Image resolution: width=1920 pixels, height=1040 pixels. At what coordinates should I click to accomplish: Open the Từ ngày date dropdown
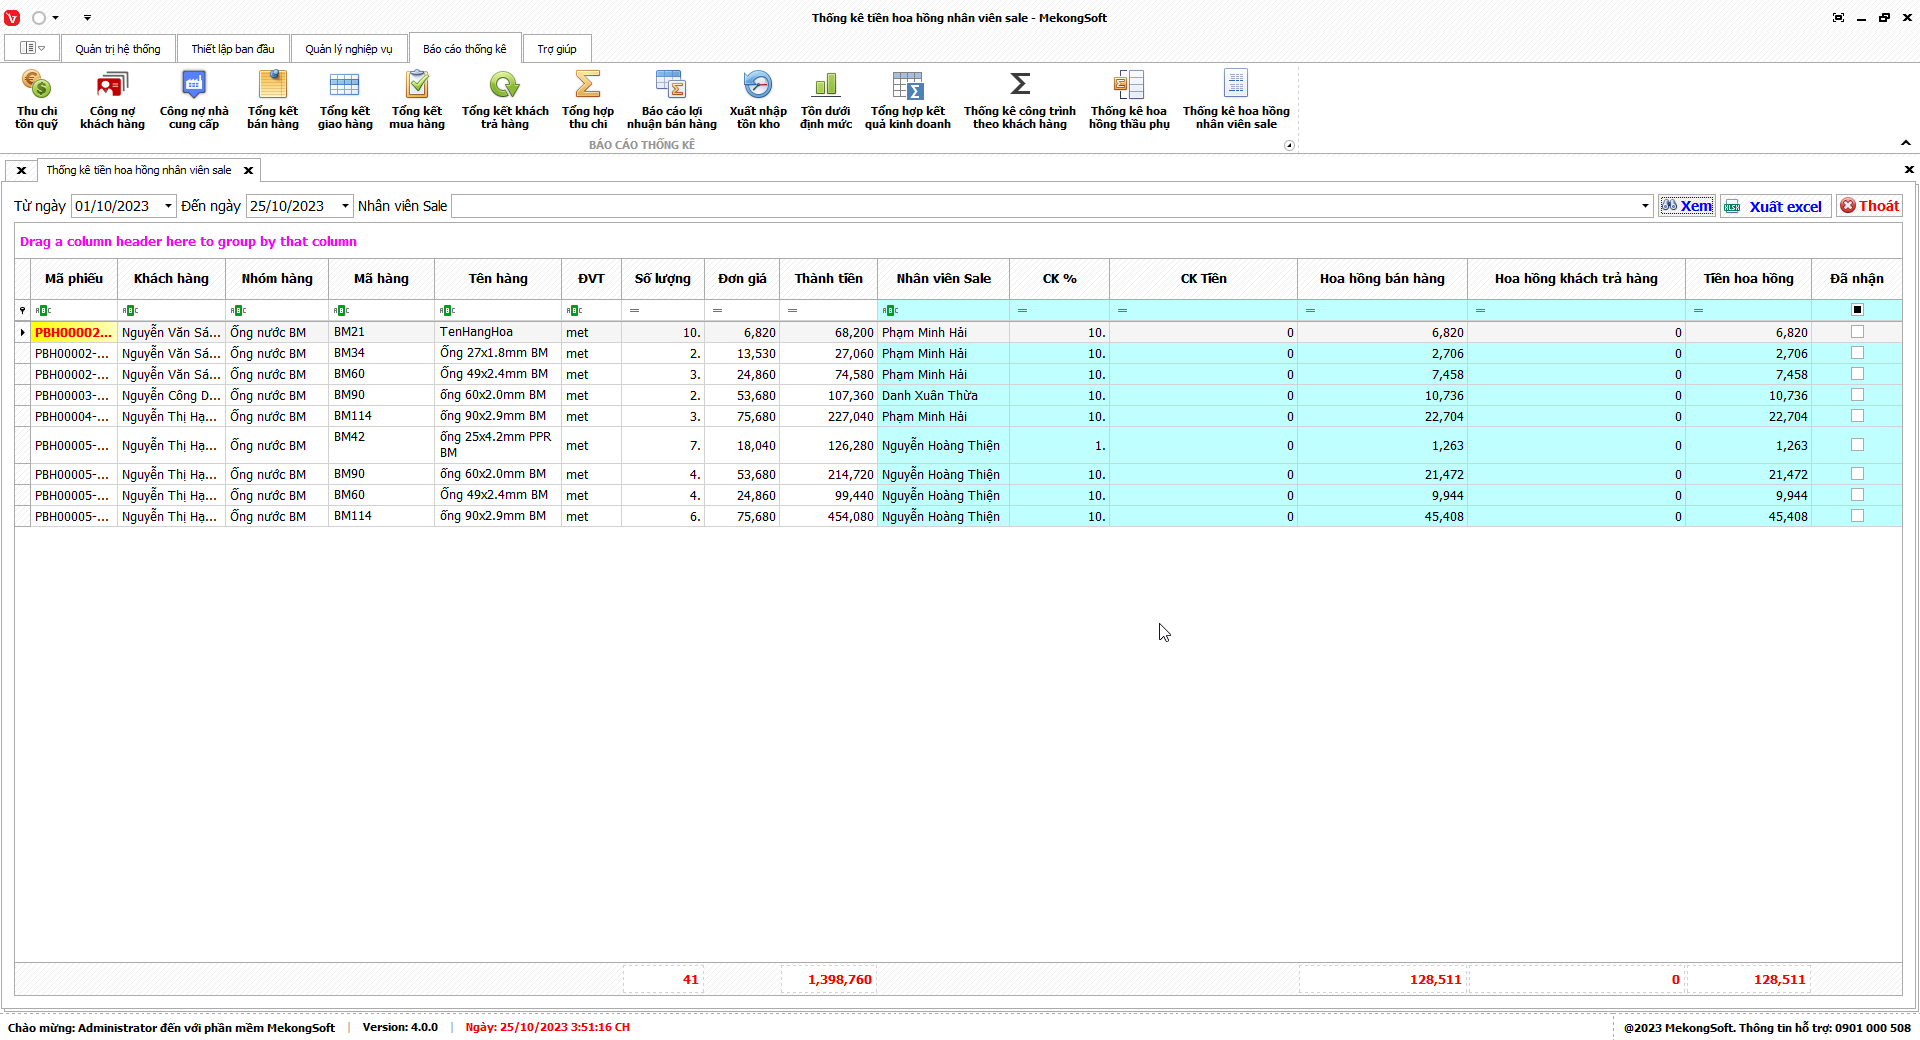[x=168, y=206]
